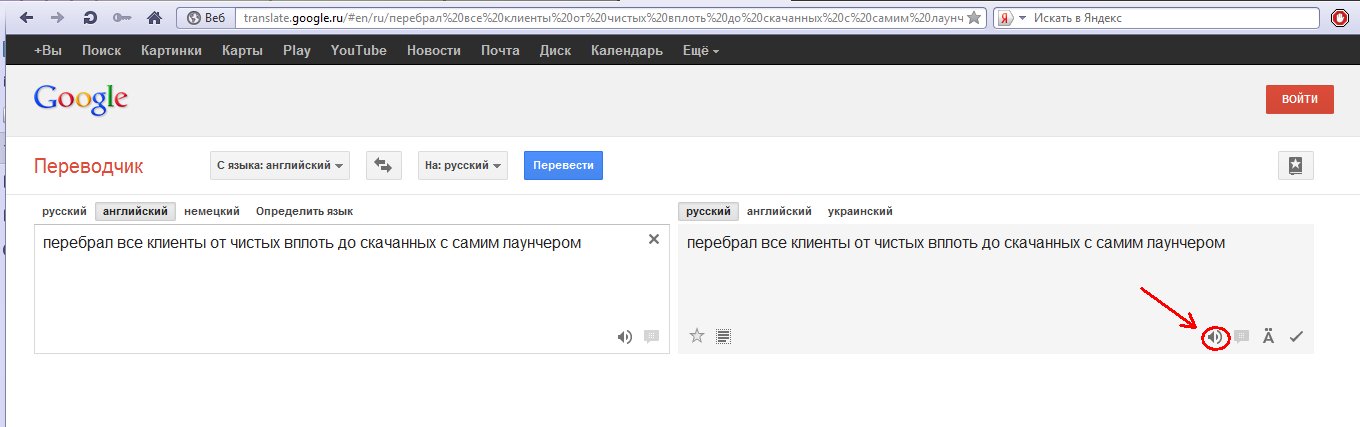
Task: Open Новости in the Google bar
Action: click(x=433, y=51)
